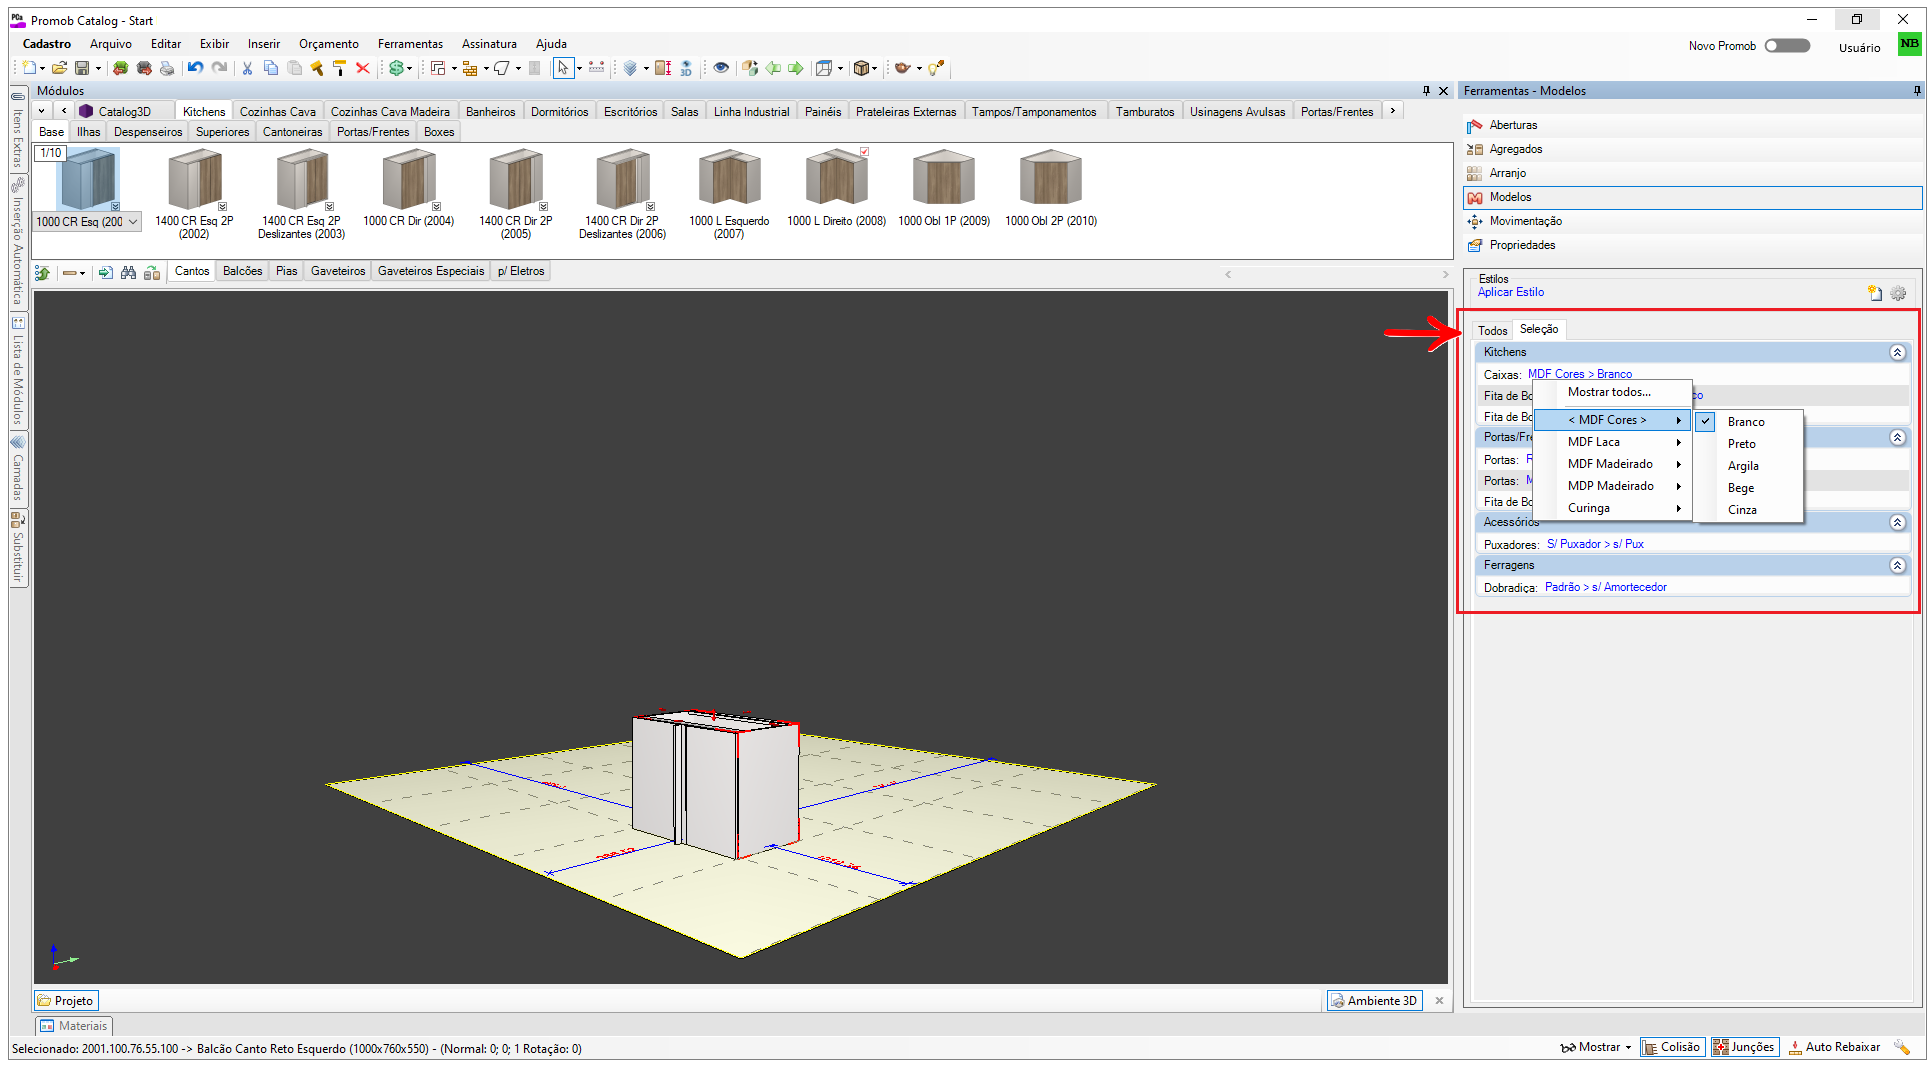Screen dimensions: 1931x1066
Task: Click the Padrão > s/ Amortecedor hinge link
Action: click(x=1605, y=588)
